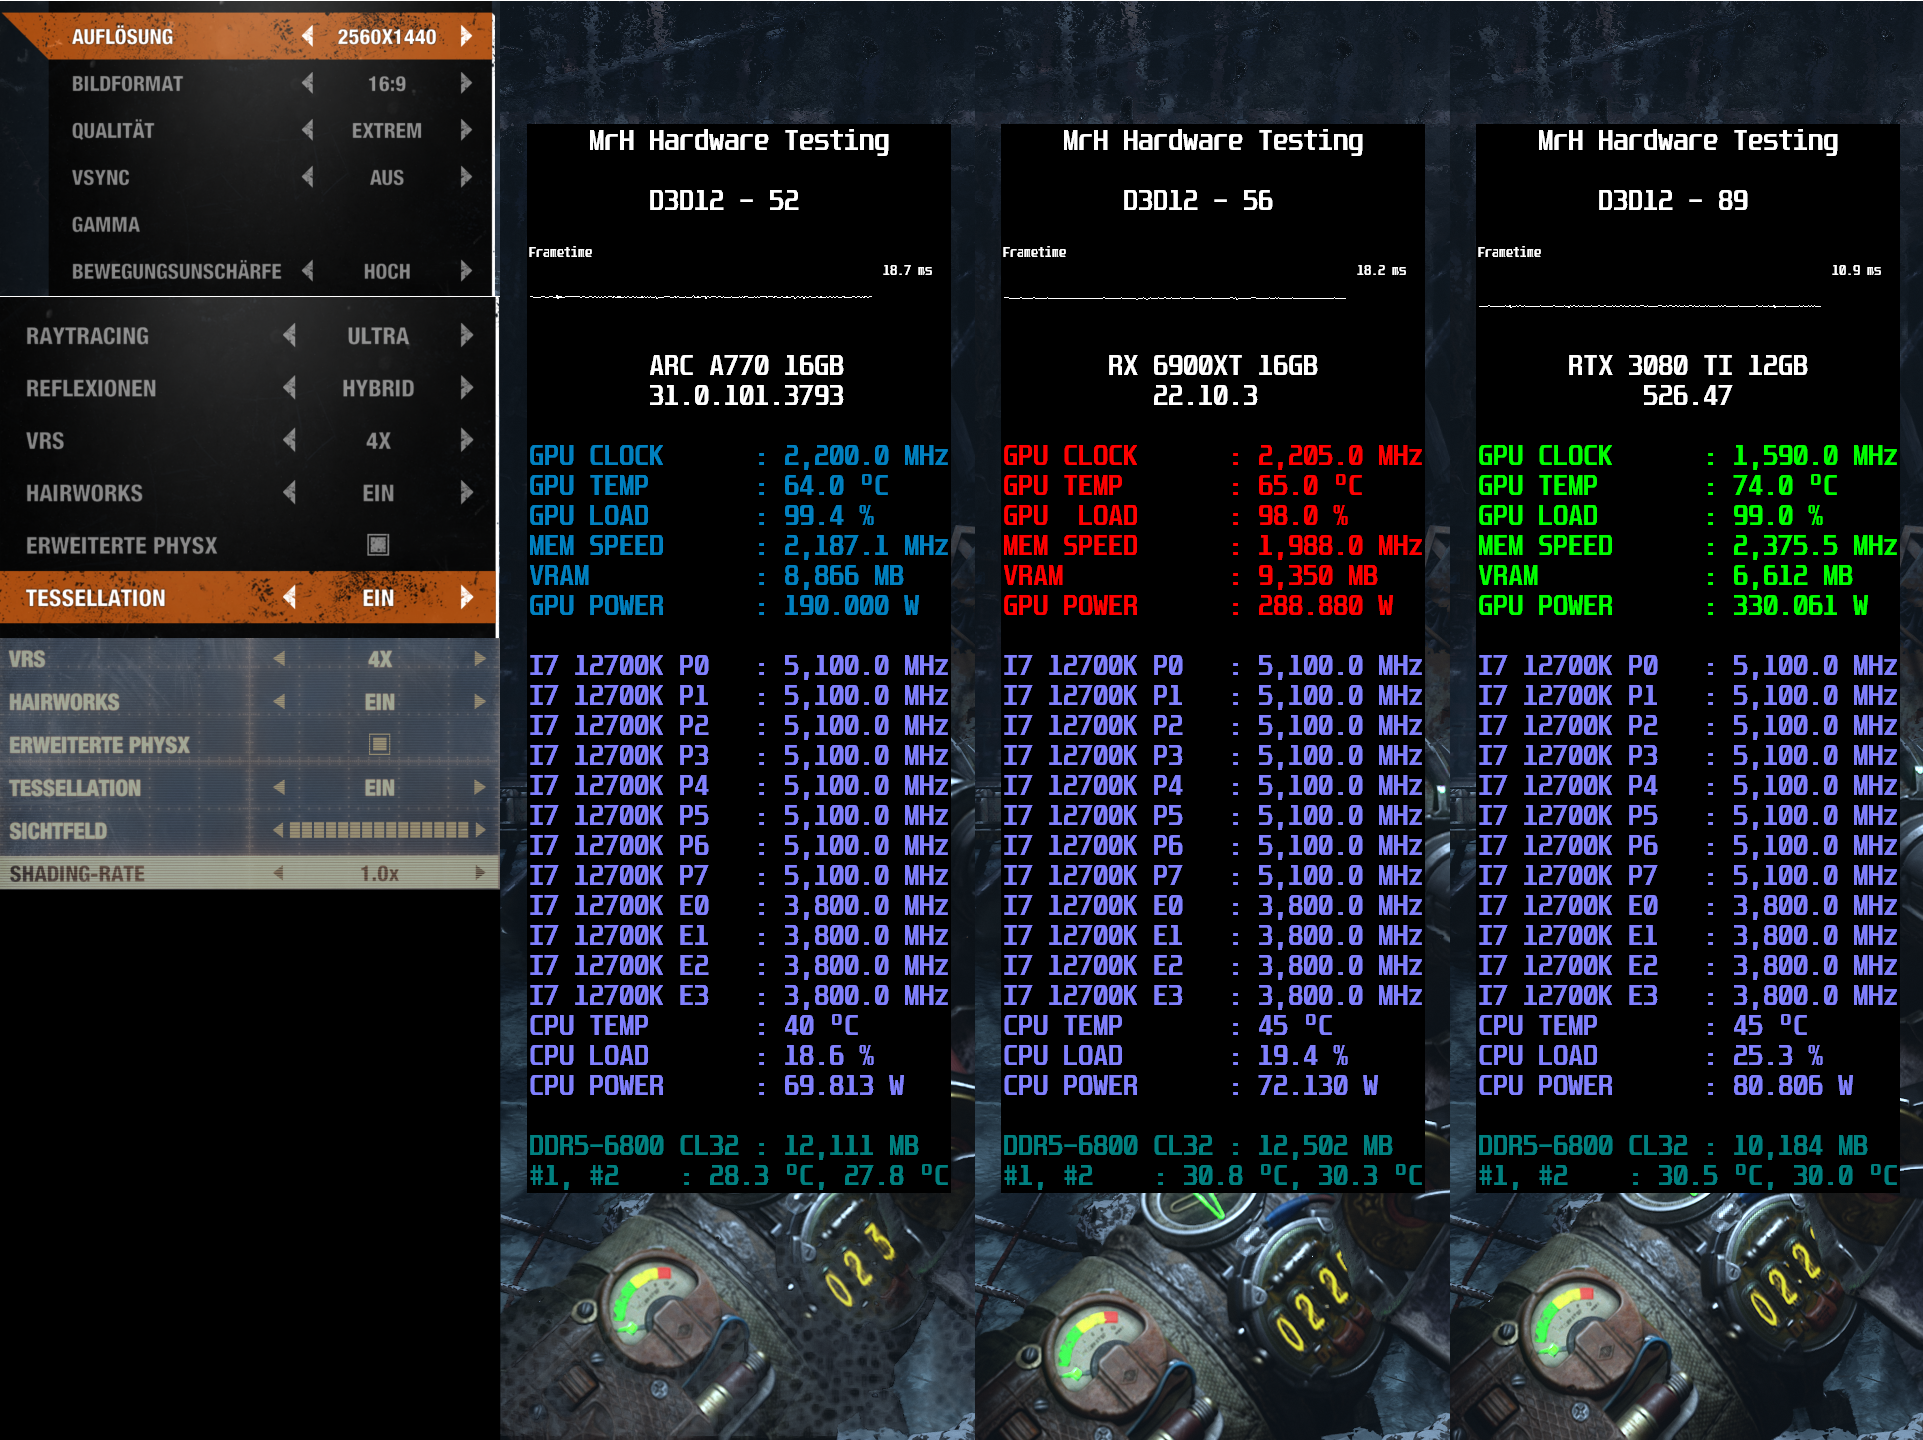Click the SICHTFELD label to select it
Screen dimensions: 1923x1440
pos(57,830)
